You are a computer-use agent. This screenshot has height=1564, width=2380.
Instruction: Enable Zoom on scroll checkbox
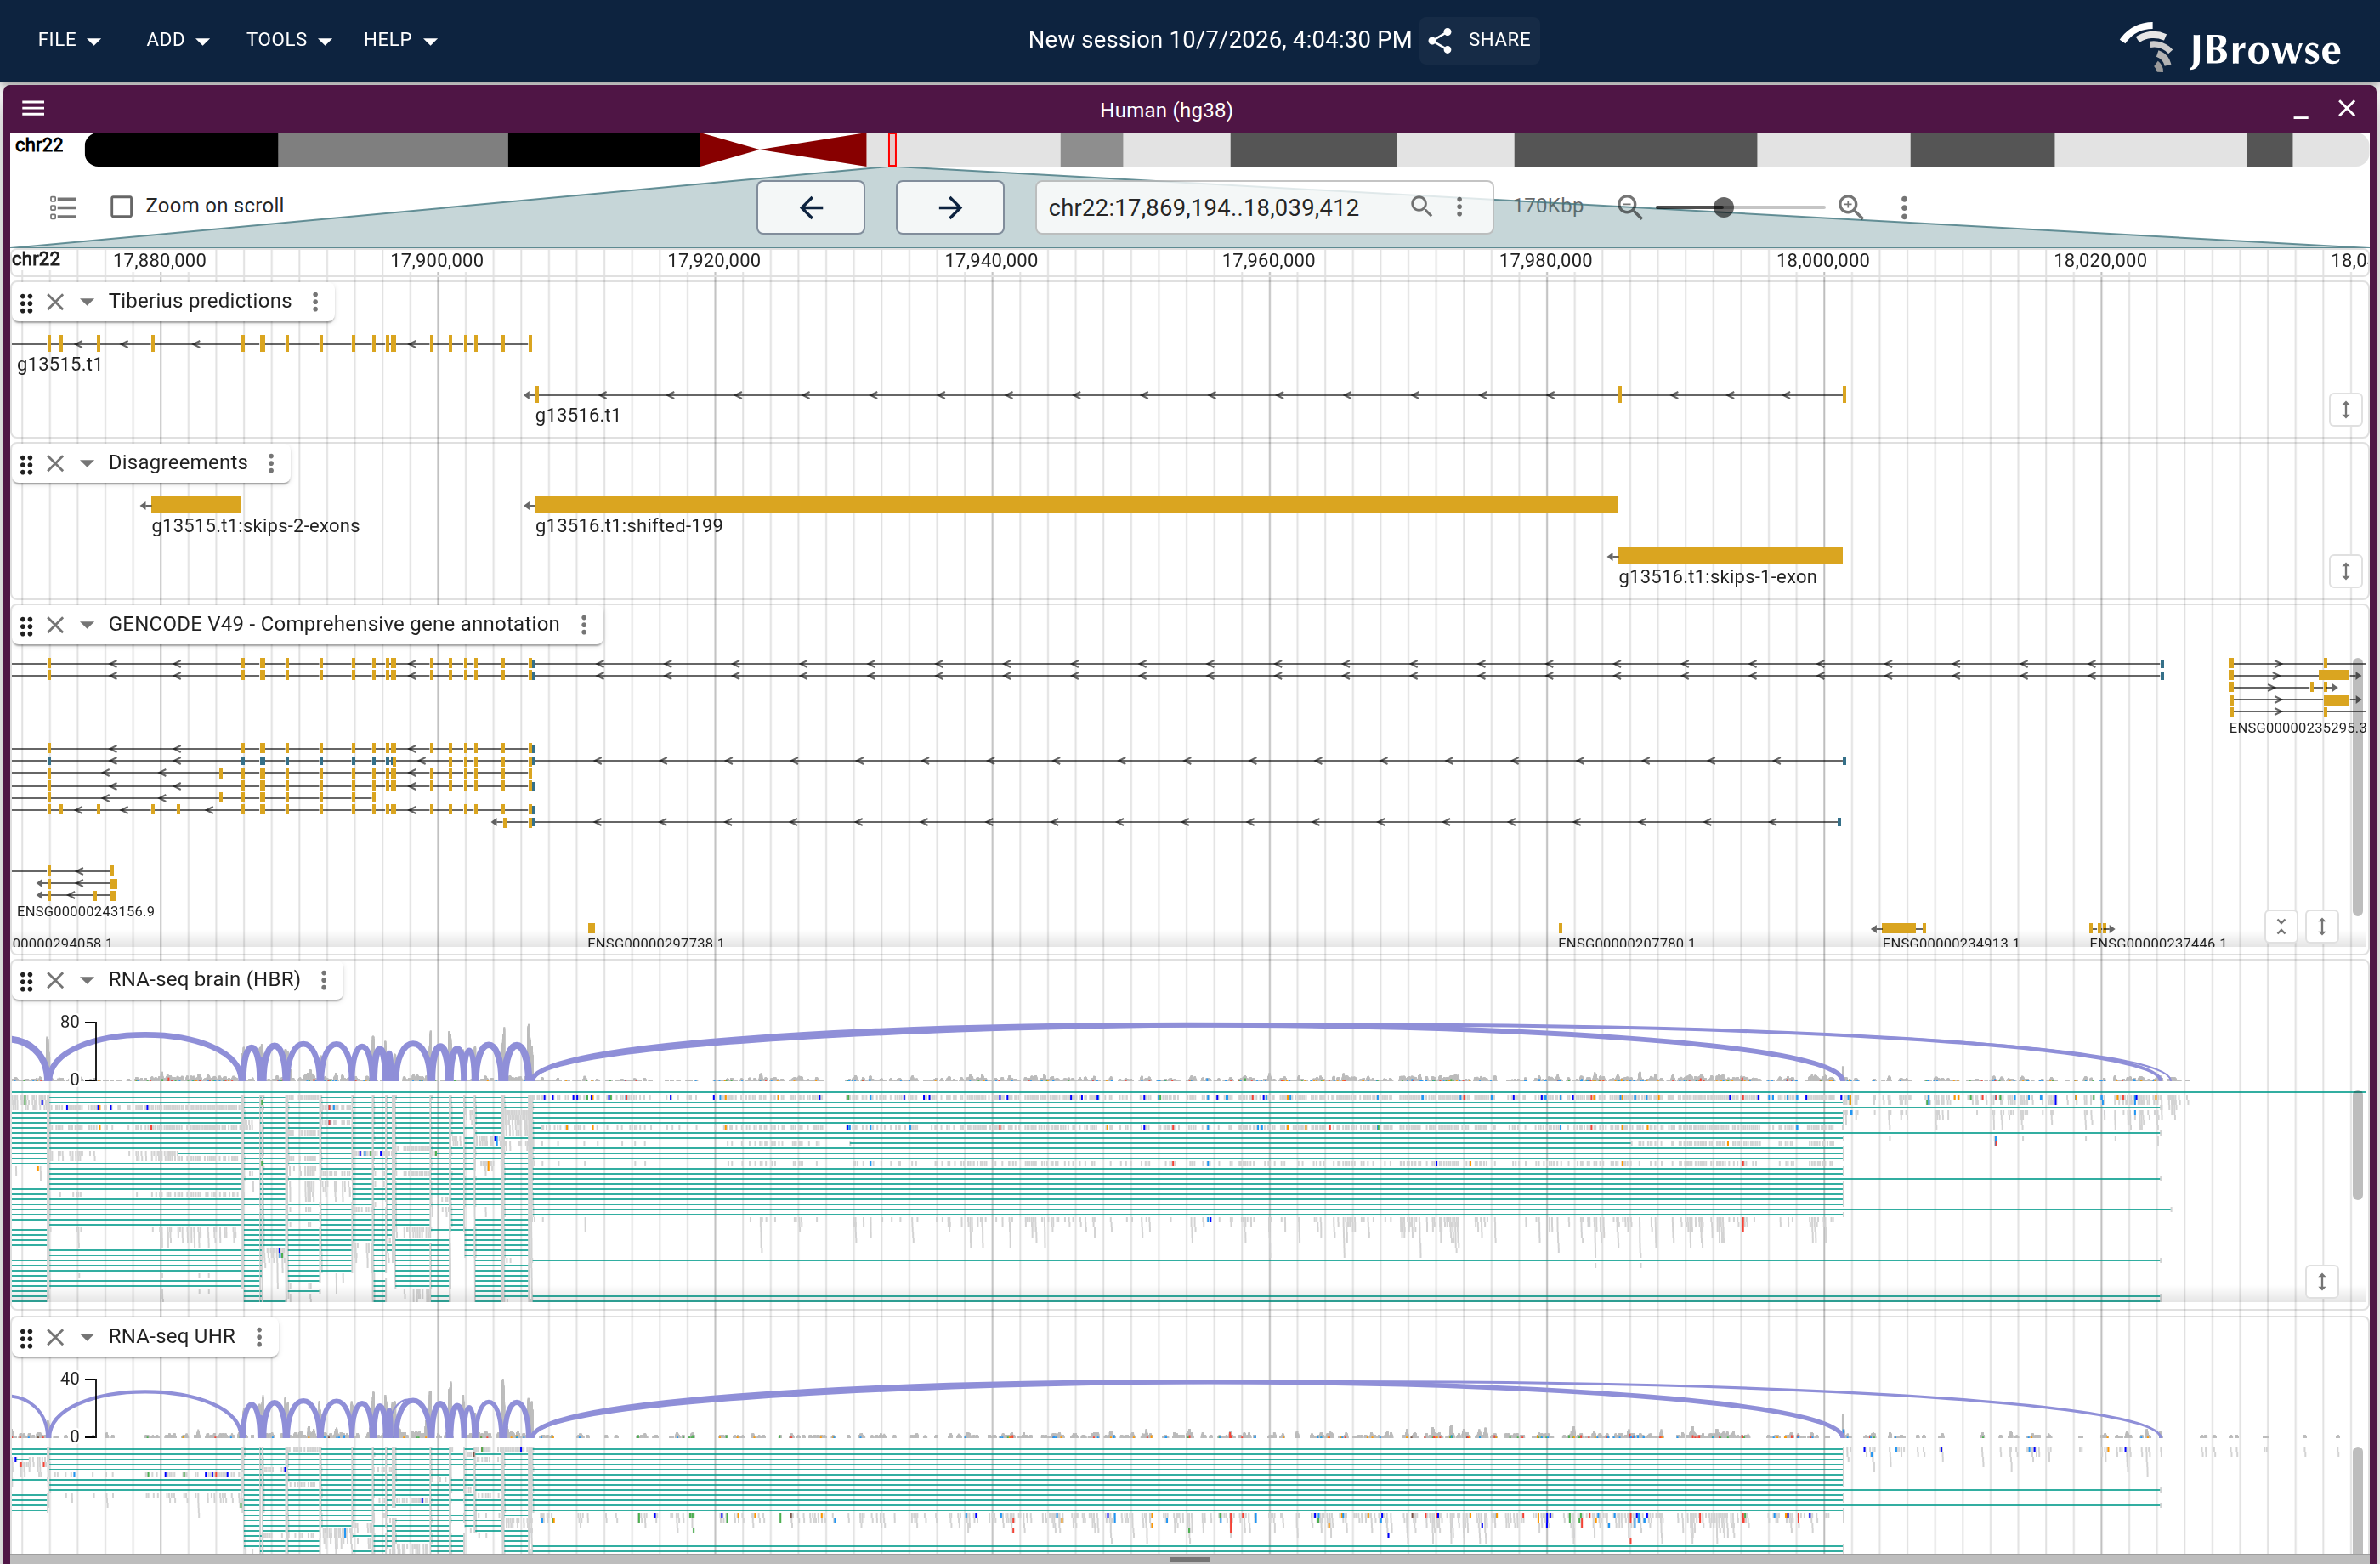121,206
